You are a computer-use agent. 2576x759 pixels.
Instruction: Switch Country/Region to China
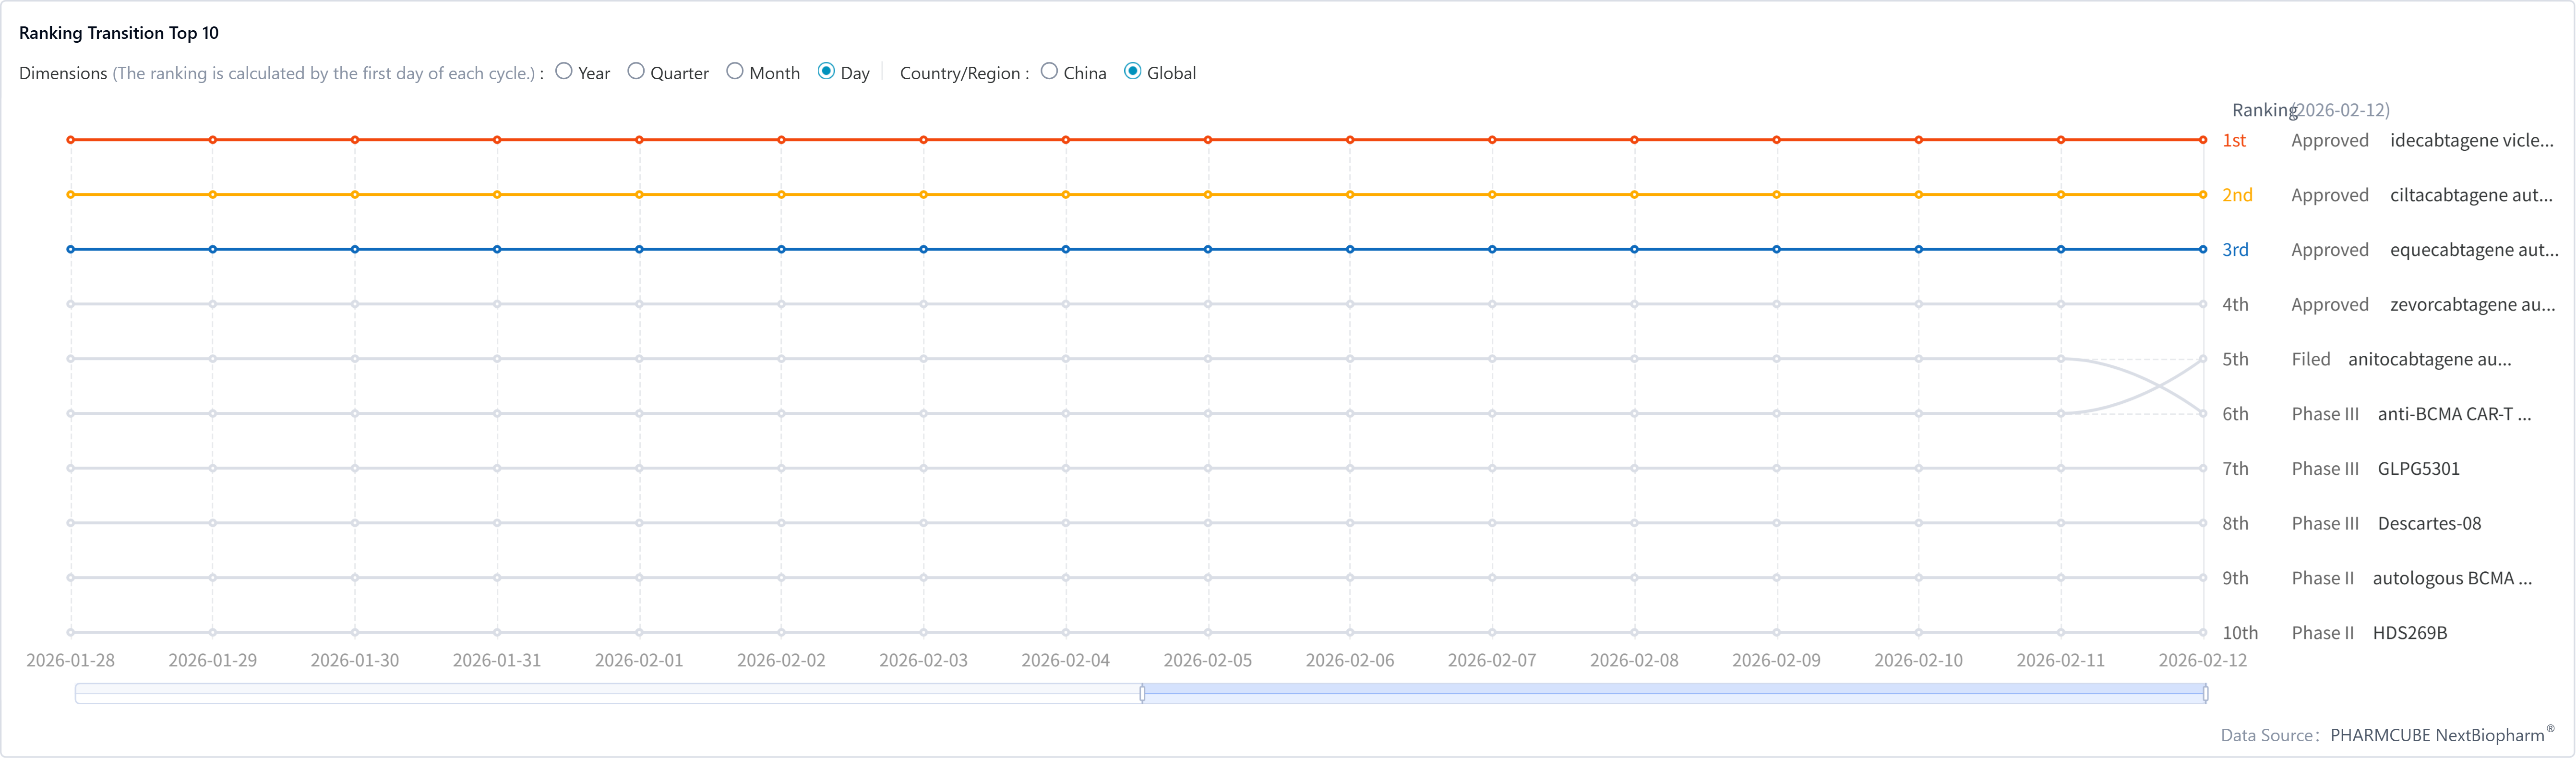click(x=1049, y=71)
